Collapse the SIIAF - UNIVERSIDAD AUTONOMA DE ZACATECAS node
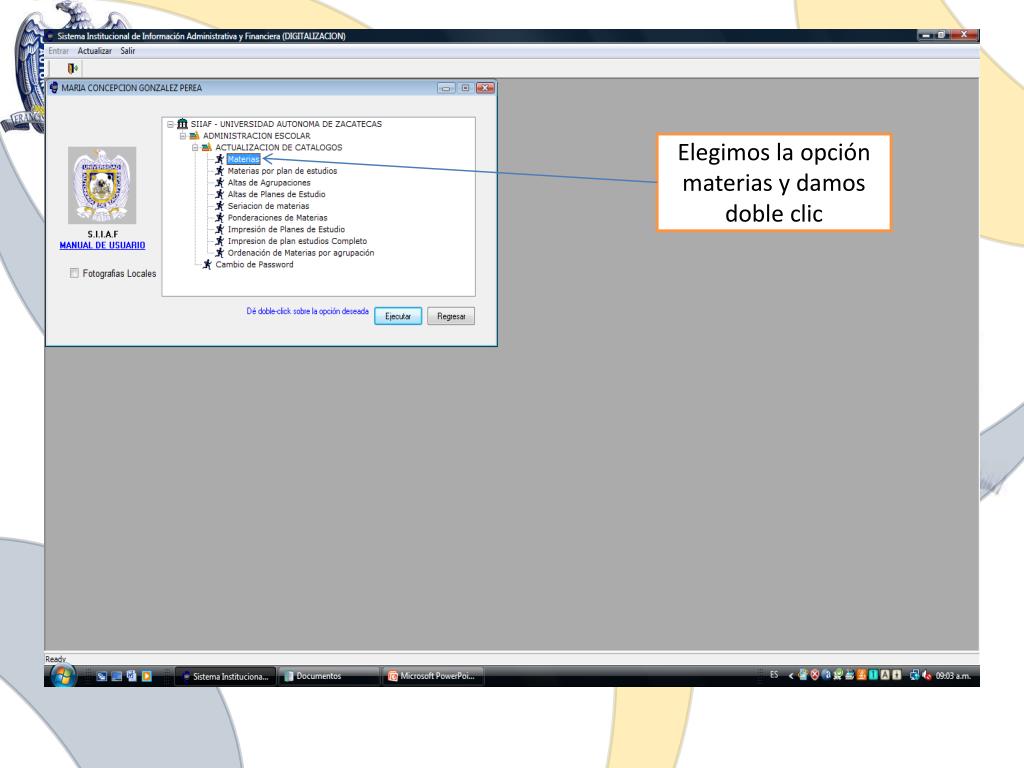 (x=170, y=124)
